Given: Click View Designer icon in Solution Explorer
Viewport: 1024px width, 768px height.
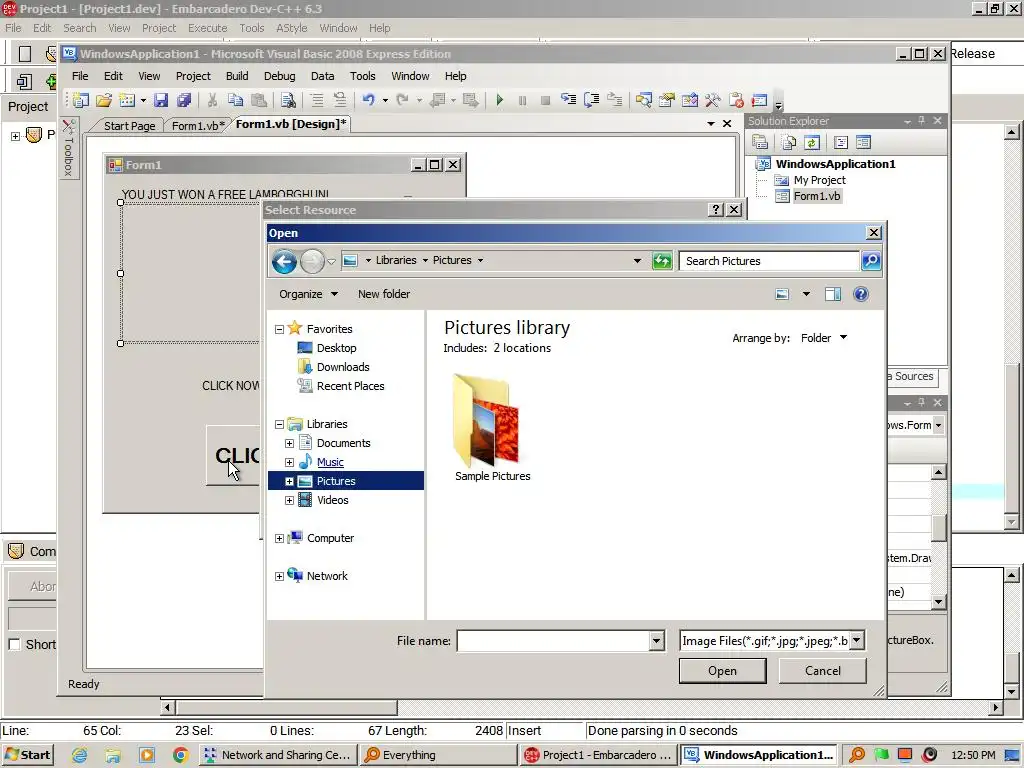Looking at the screenshot, I should [x=863, y=142].
